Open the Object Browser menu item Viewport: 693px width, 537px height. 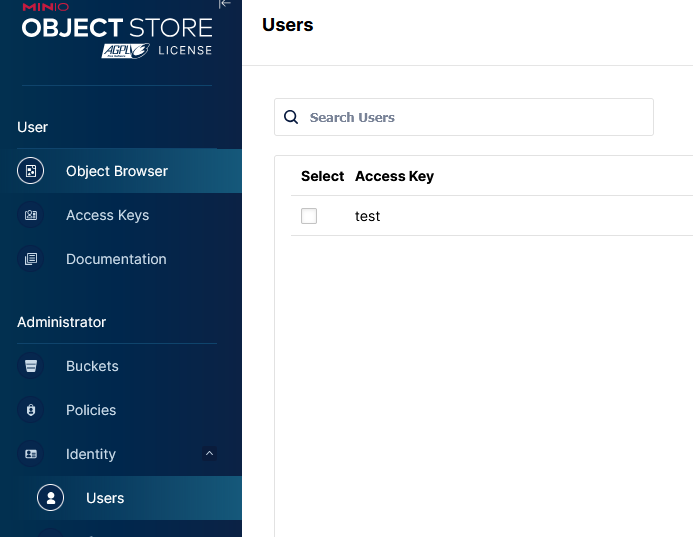click(x=116, y=171)
